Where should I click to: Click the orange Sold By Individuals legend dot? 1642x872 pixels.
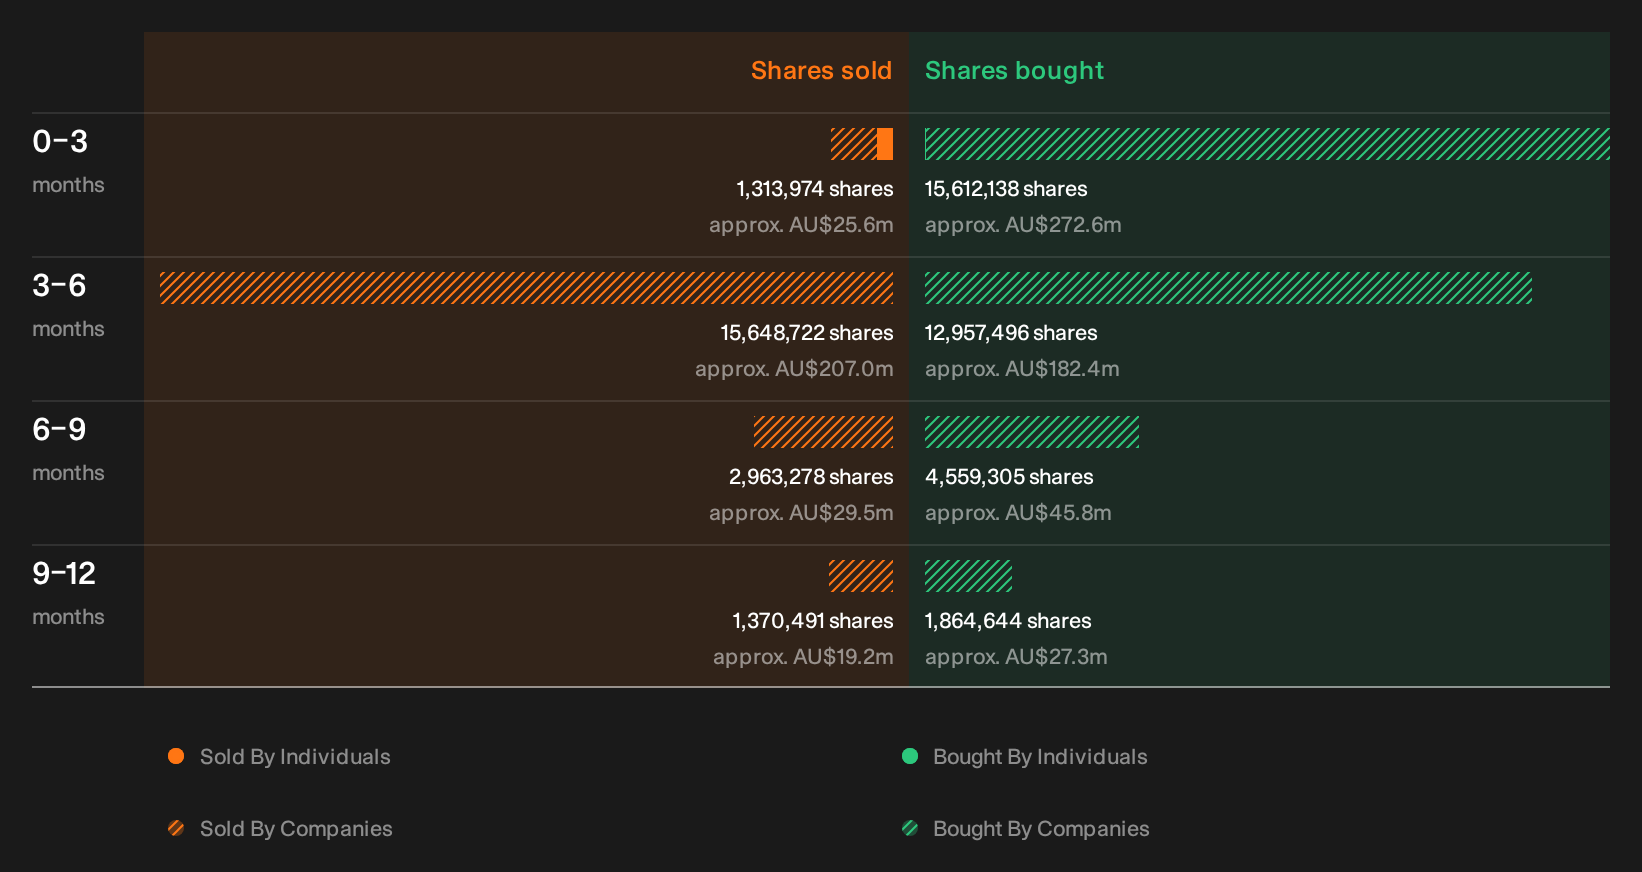(176, 756)
